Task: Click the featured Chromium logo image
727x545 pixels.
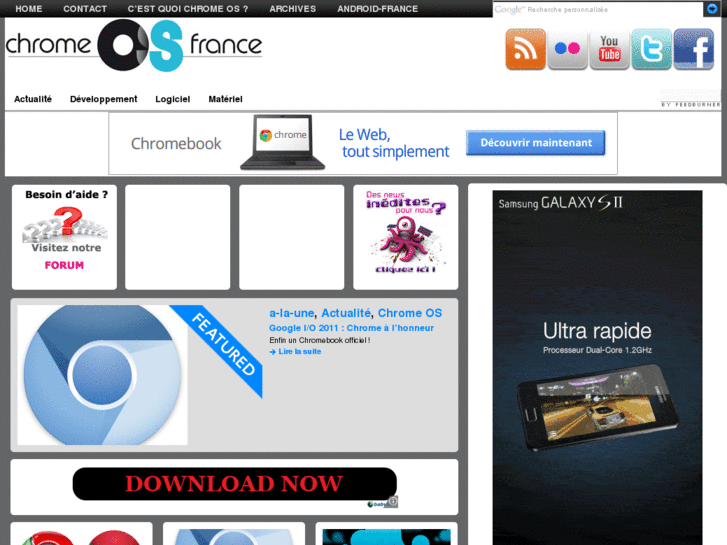Action: [102, 375]
